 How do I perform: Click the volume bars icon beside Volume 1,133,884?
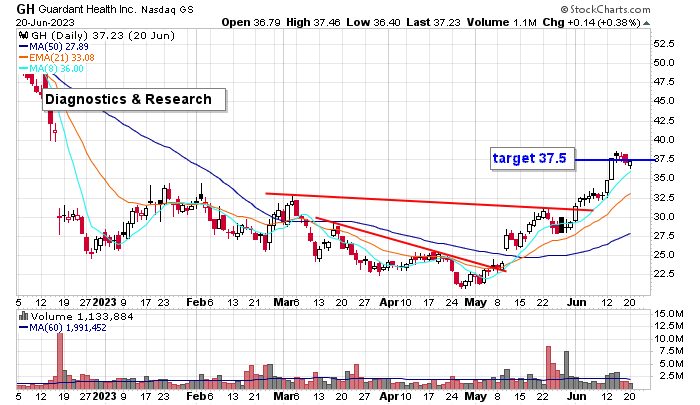click(23, 317)
